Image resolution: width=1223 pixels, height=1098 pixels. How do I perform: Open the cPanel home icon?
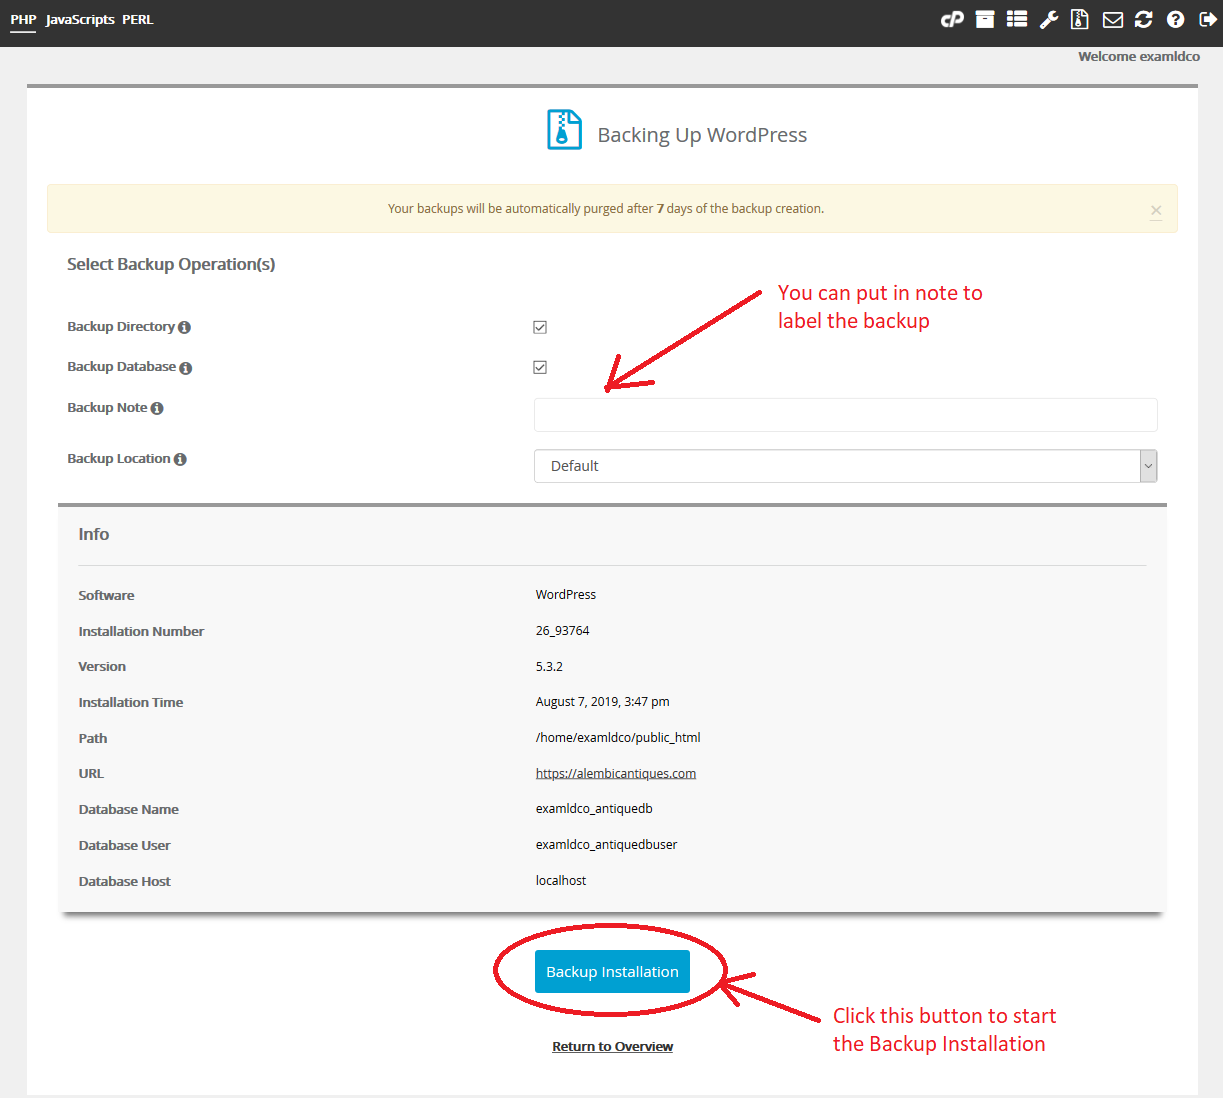952,19
